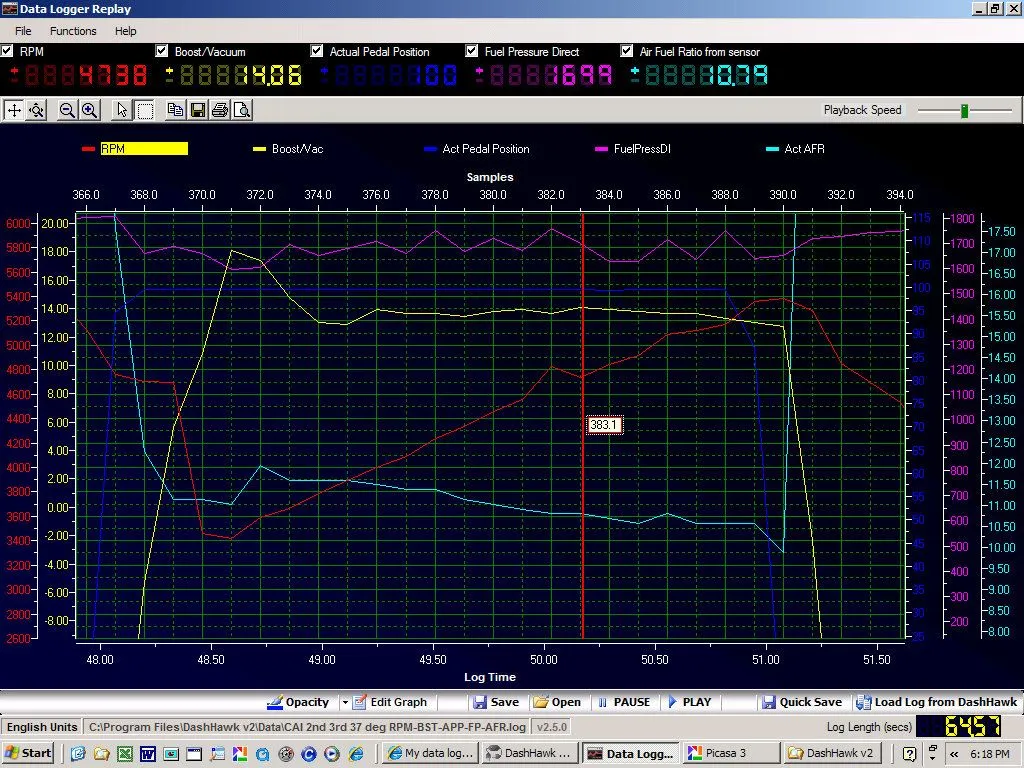Copy graph using the copy icon
The height and width of the screenshot is (768, 1024).
[x=176, y=110]
